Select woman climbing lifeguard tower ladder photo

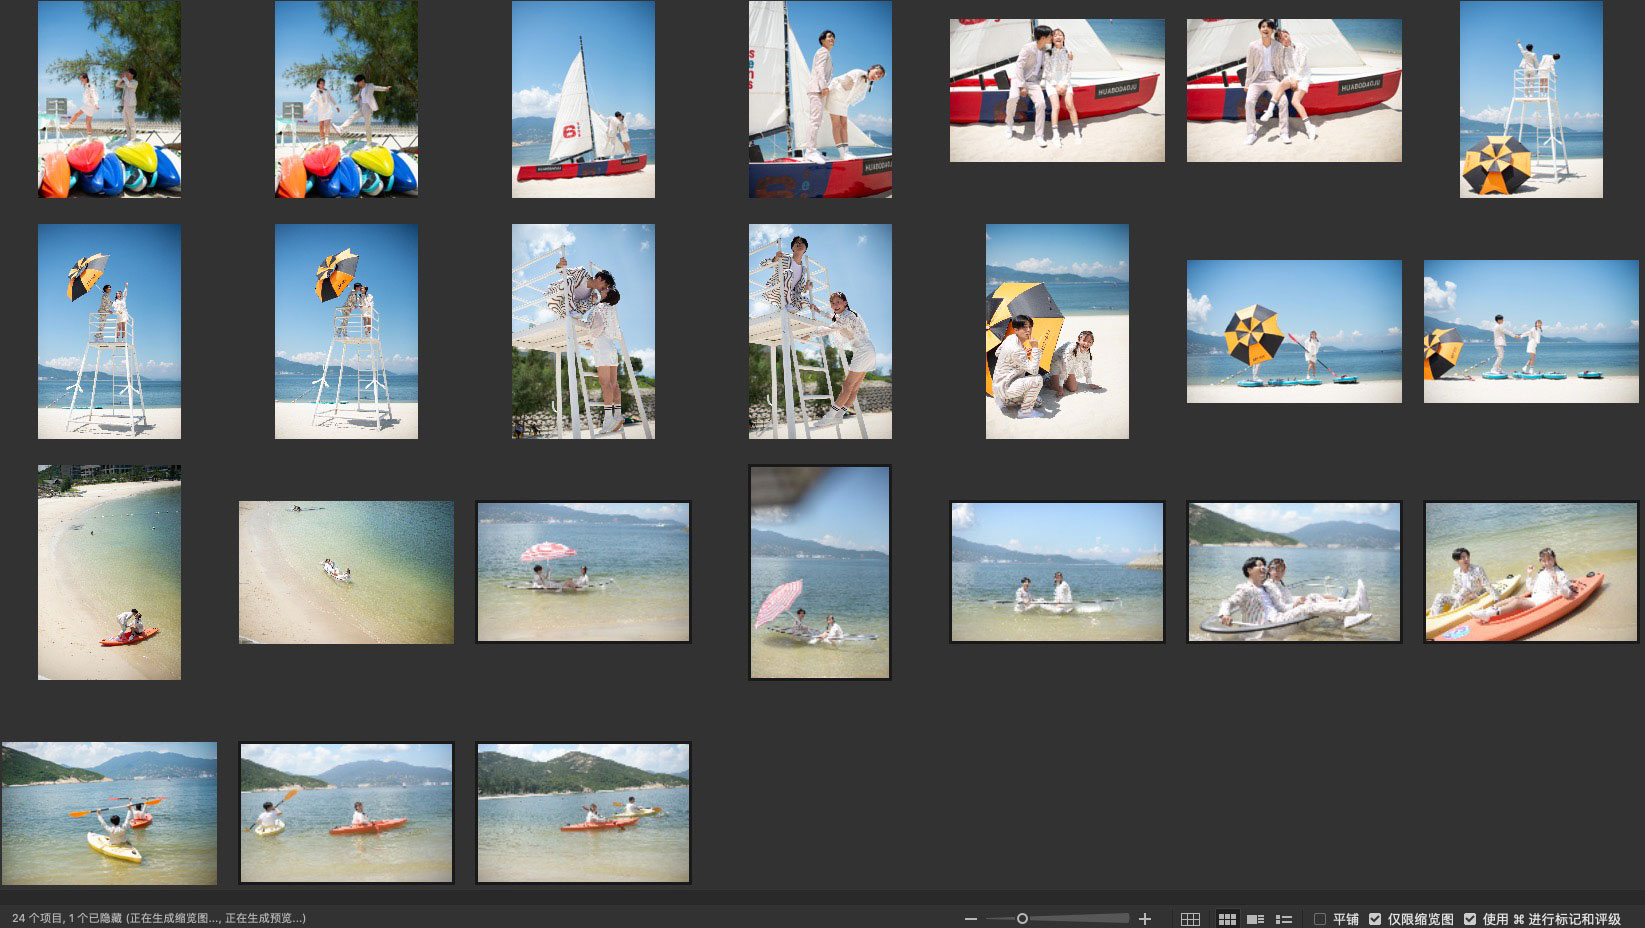click(820, 331)
